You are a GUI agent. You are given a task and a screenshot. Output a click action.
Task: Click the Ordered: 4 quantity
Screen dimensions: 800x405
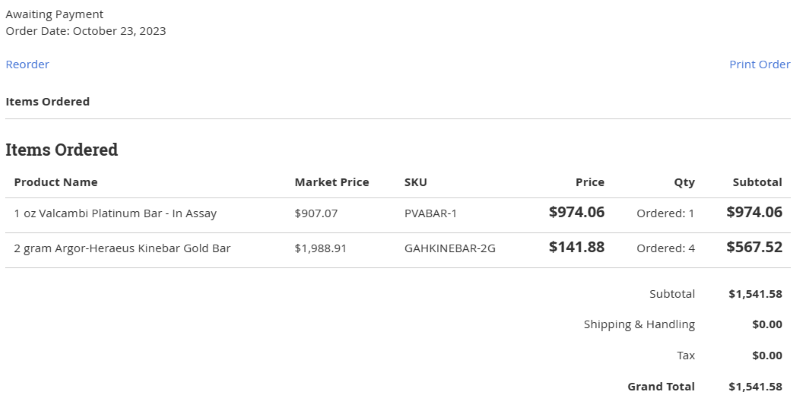[x=665, y=248]
